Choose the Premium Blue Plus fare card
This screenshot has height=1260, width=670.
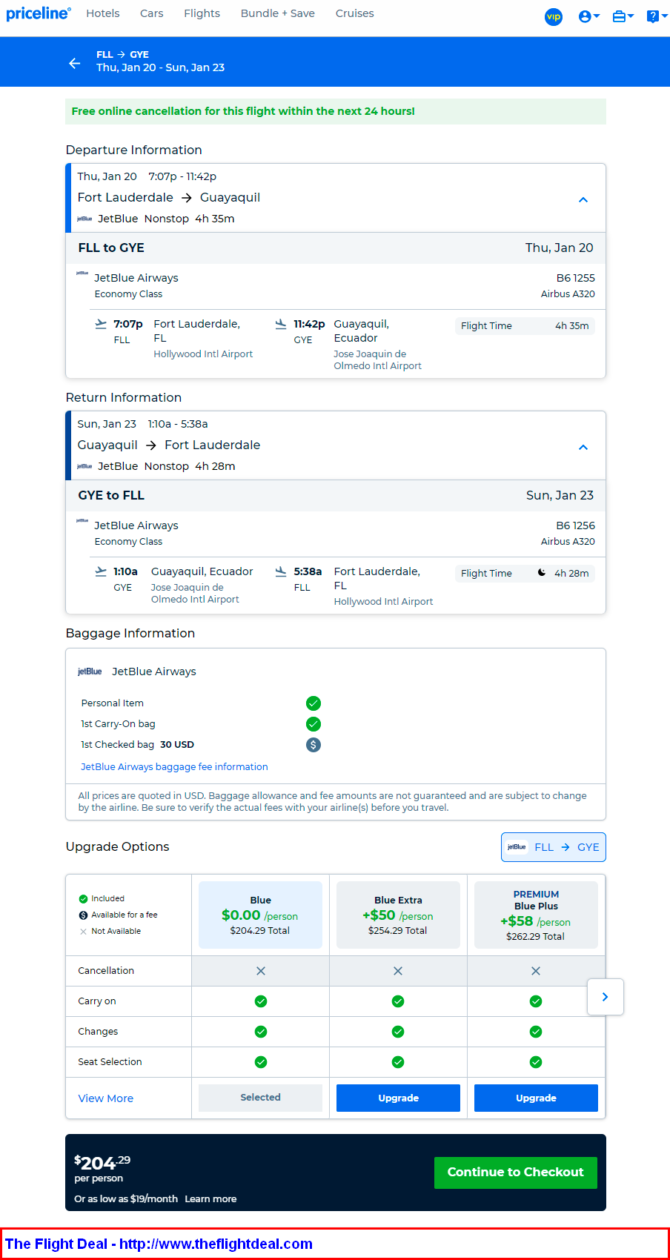pyautogui.click(x=535, y=915)
